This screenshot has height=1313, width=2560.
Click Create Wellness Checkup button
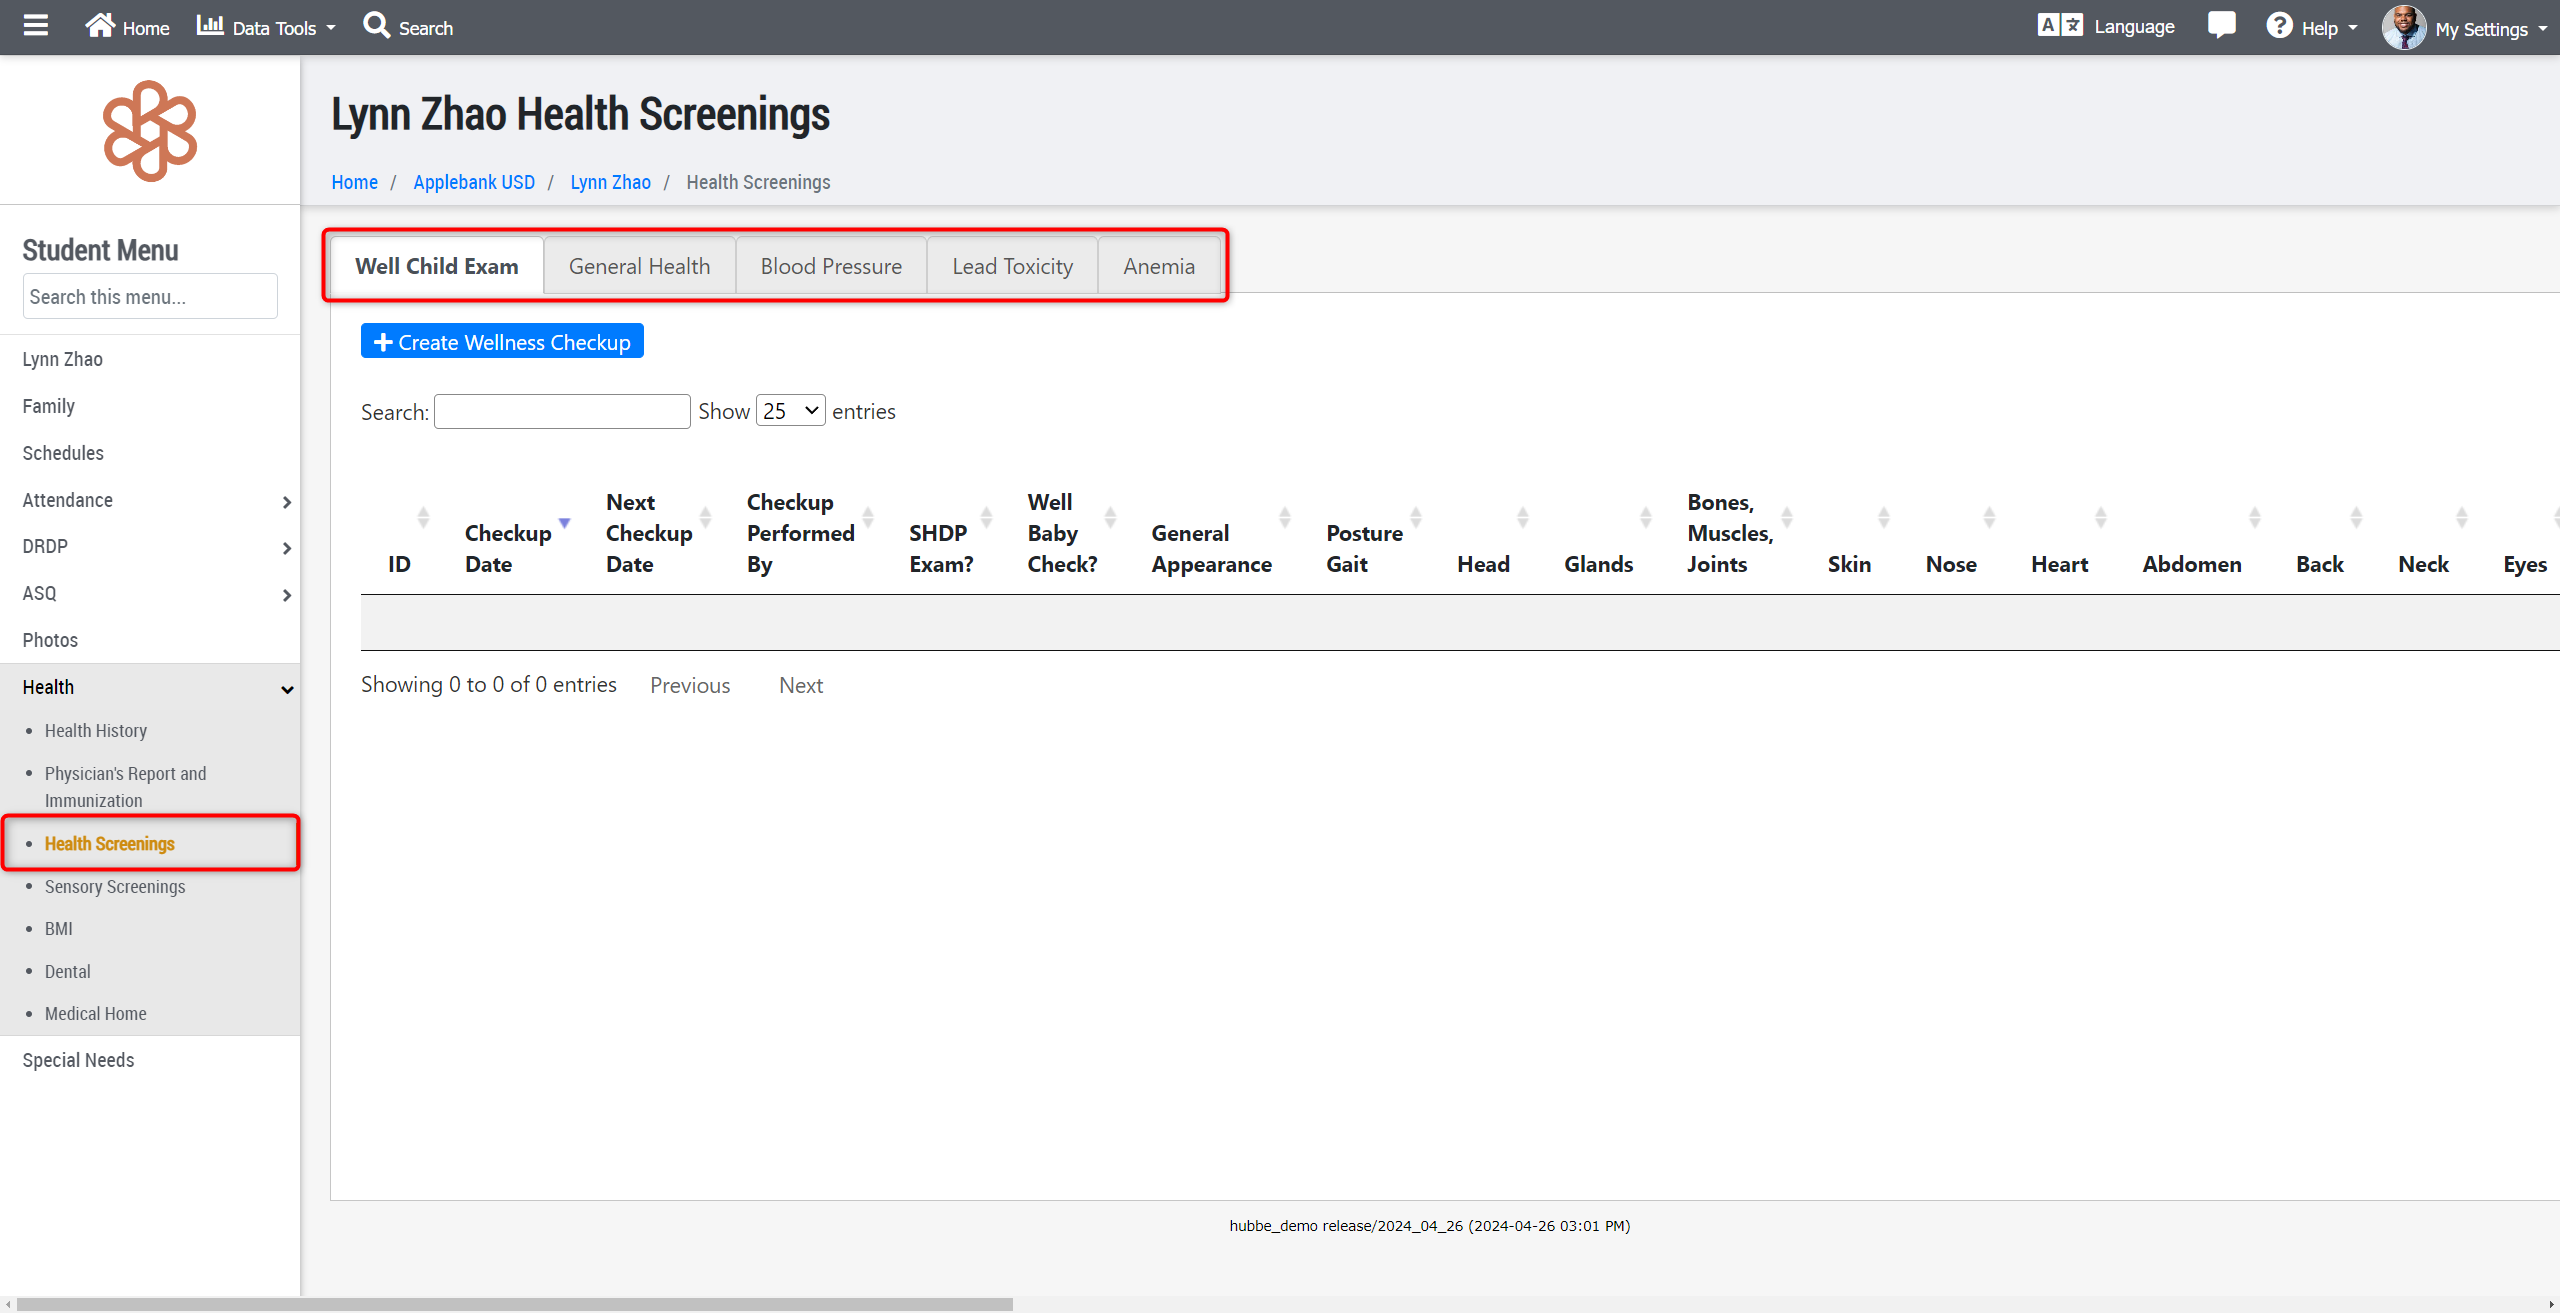[x=502, y=342]
